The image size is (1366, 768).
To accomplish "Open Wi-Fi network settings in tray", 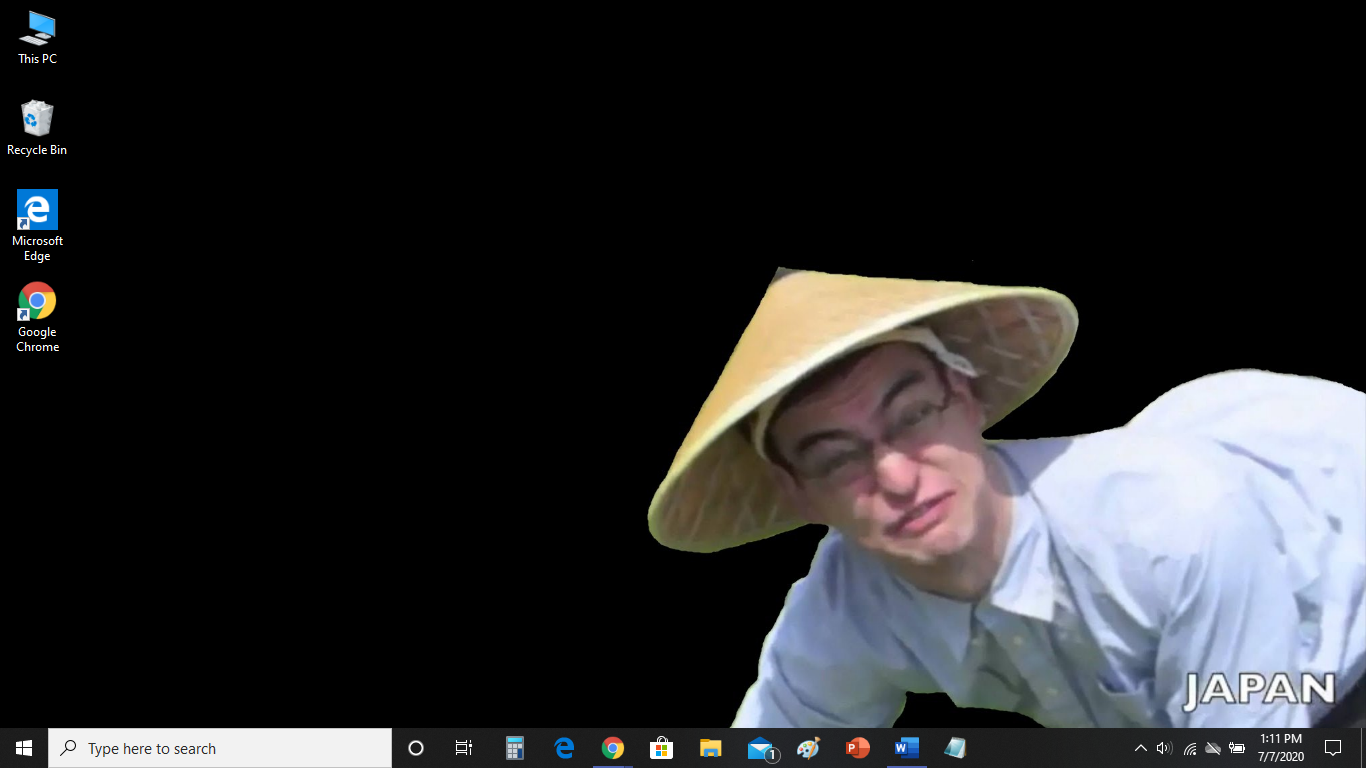I will pos(1189,748).
